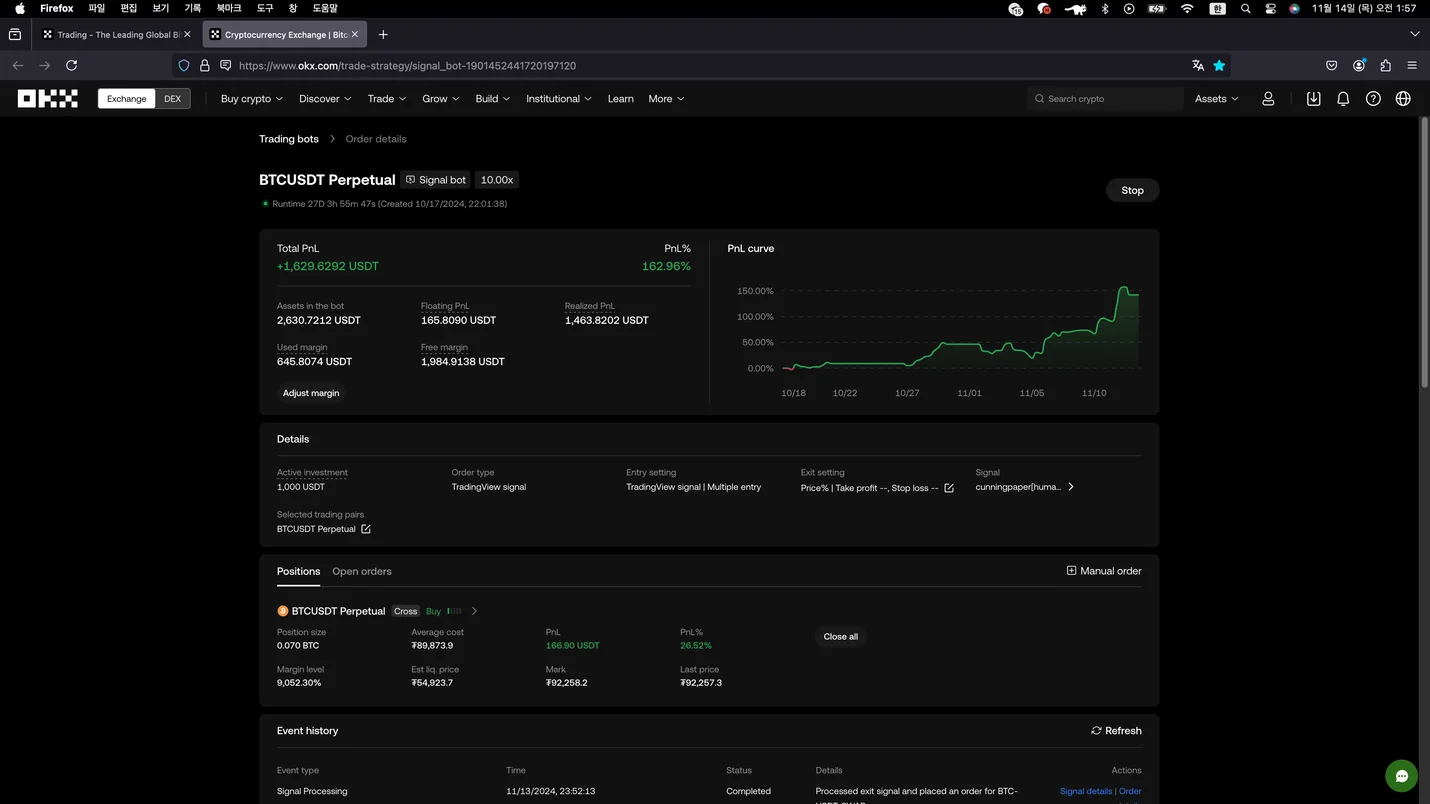
Task: List all tabs dropdown in Firefox
Action: [1414, 34]
